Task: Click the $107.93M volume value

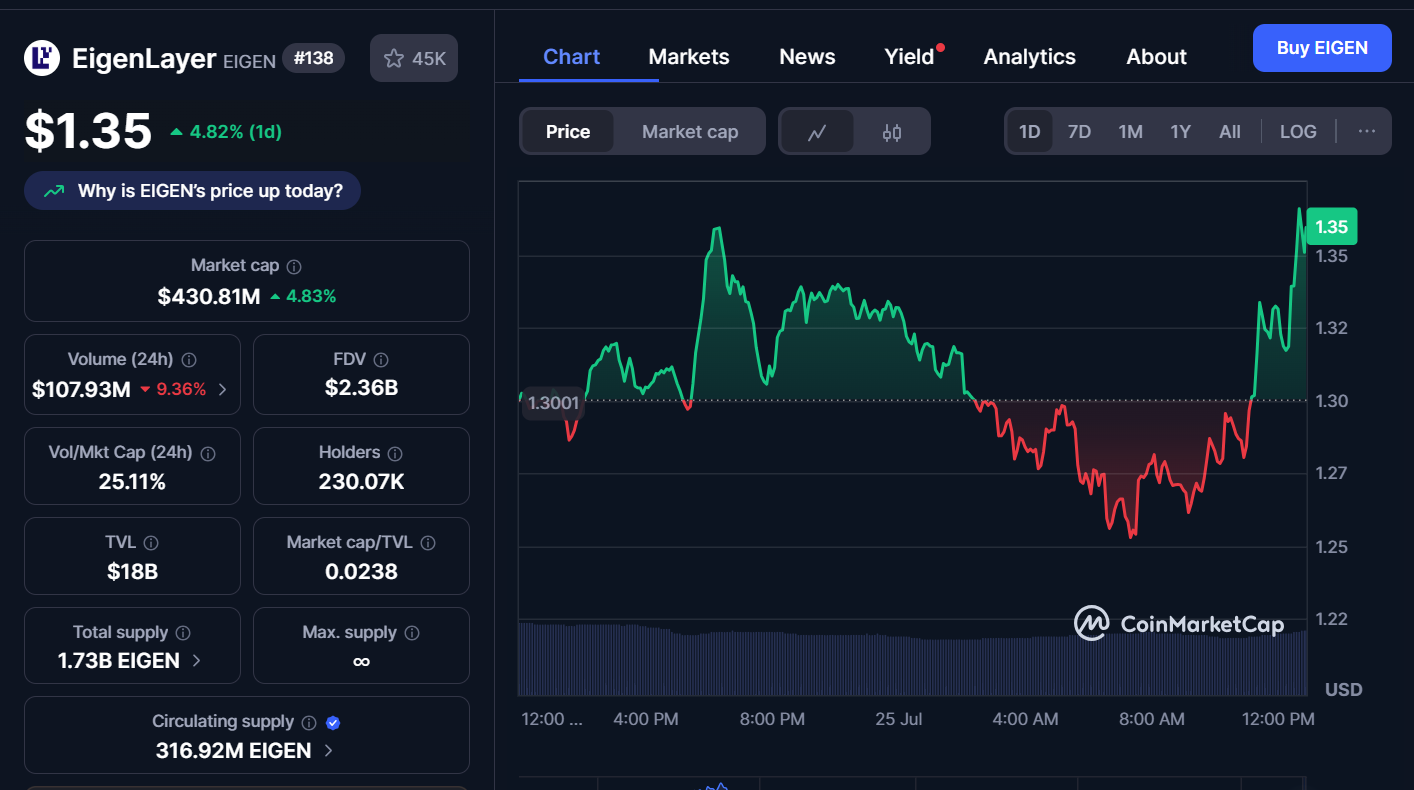Action: click(x=81, y=389)
